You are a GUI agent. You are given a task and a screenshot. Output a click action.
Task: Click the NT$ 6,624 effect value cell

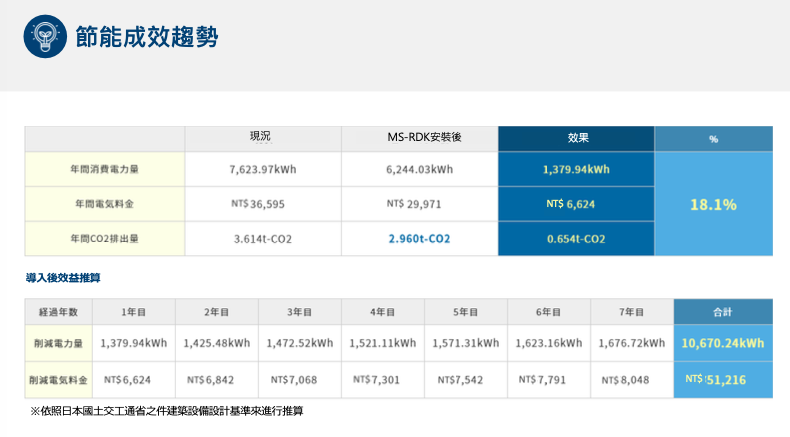pos(576,204)
